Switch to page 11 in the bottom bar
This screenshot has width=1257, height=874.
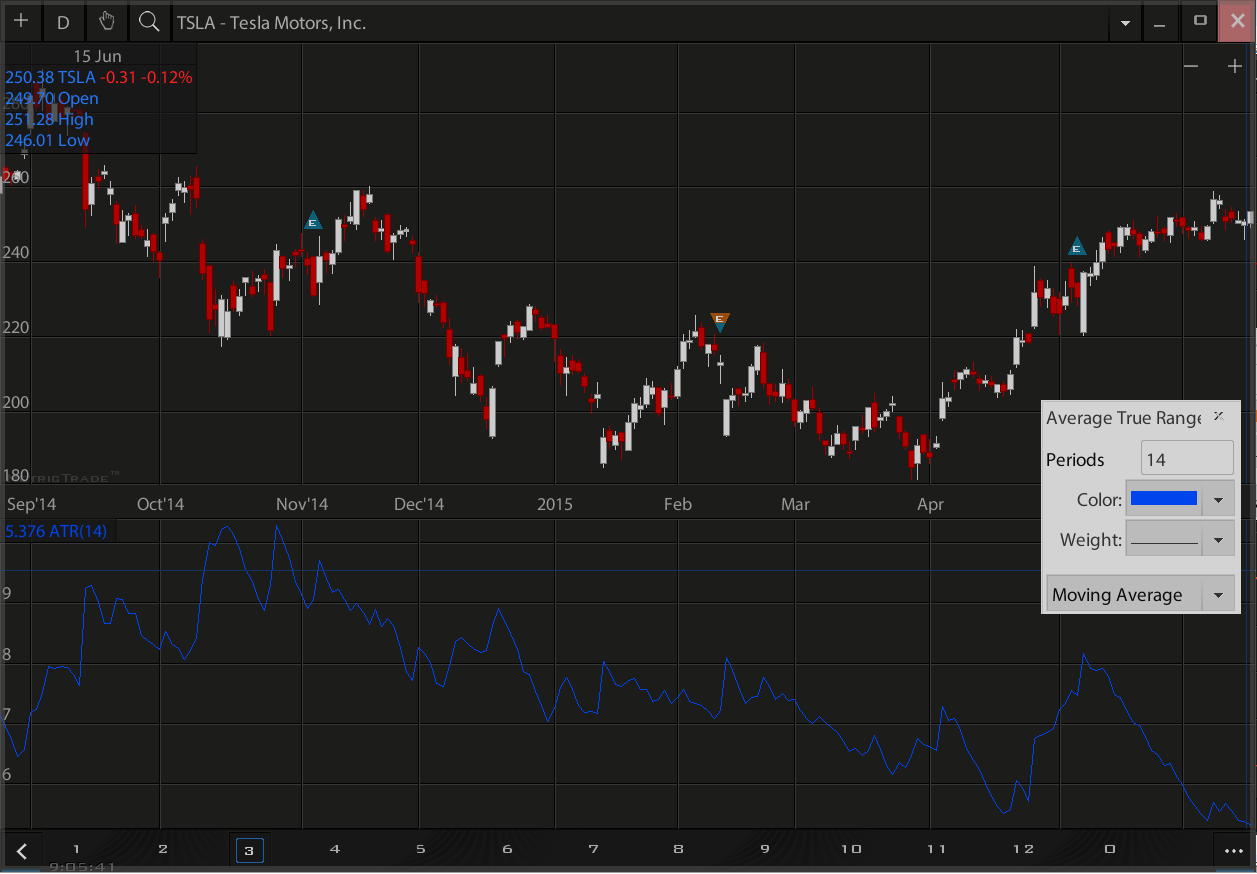coord(937,849)
